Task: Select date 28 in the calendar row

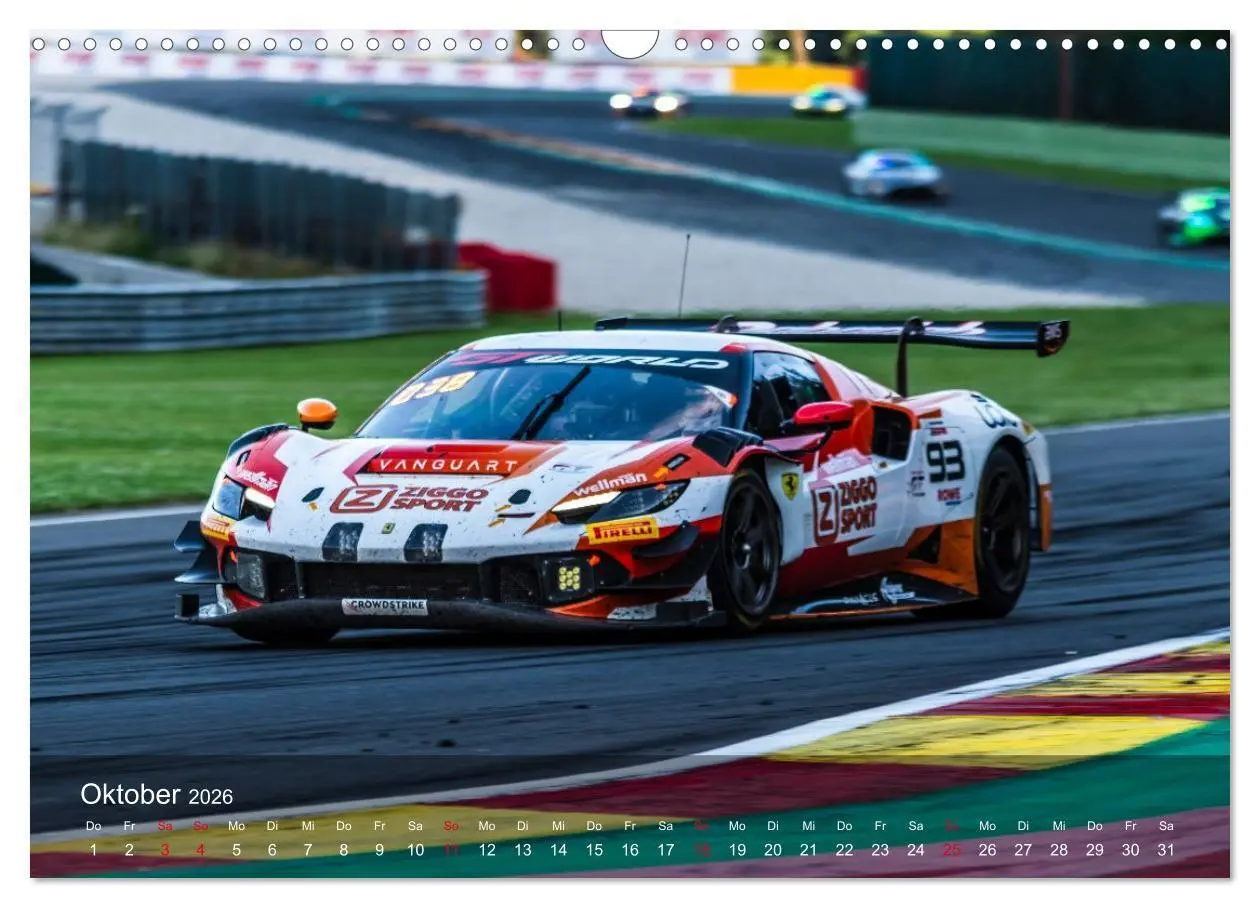Action: pos(1059,850)
